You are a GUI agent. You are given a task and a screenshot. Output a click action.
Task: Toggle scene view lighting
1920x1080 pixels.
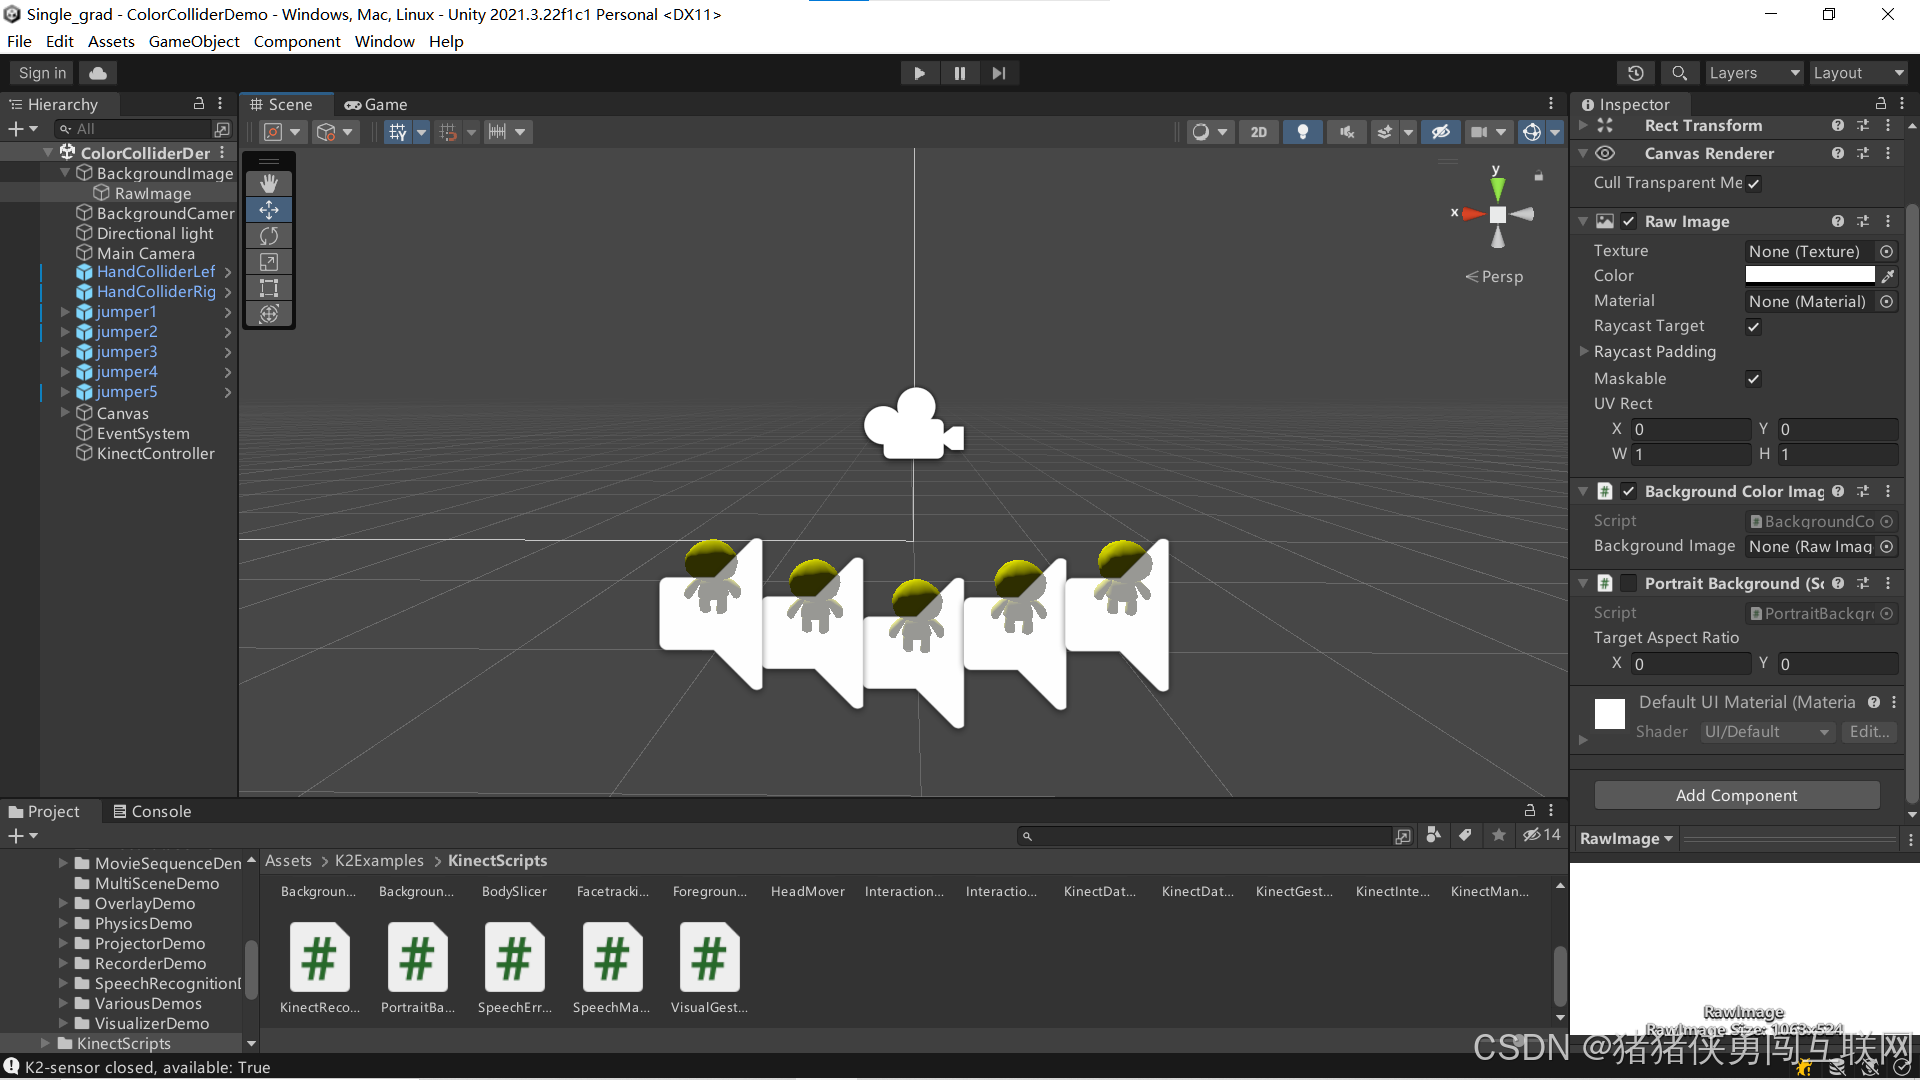point(1302,131)
